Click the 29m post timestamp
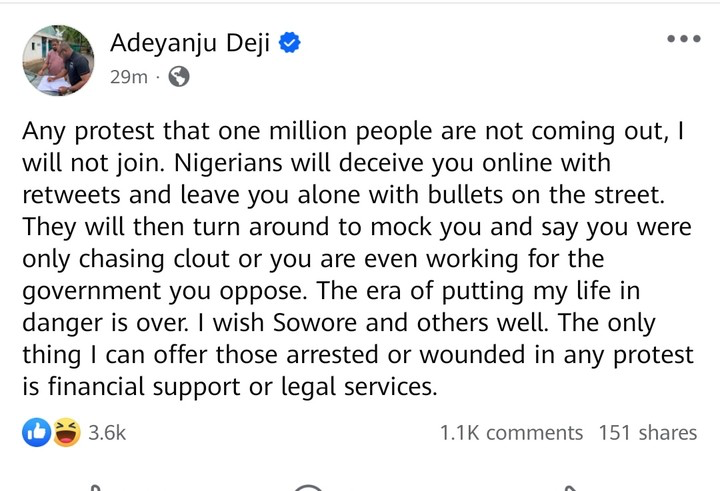Image resolution: width=720 pixels, height=491 pixels. coord(127,77)
